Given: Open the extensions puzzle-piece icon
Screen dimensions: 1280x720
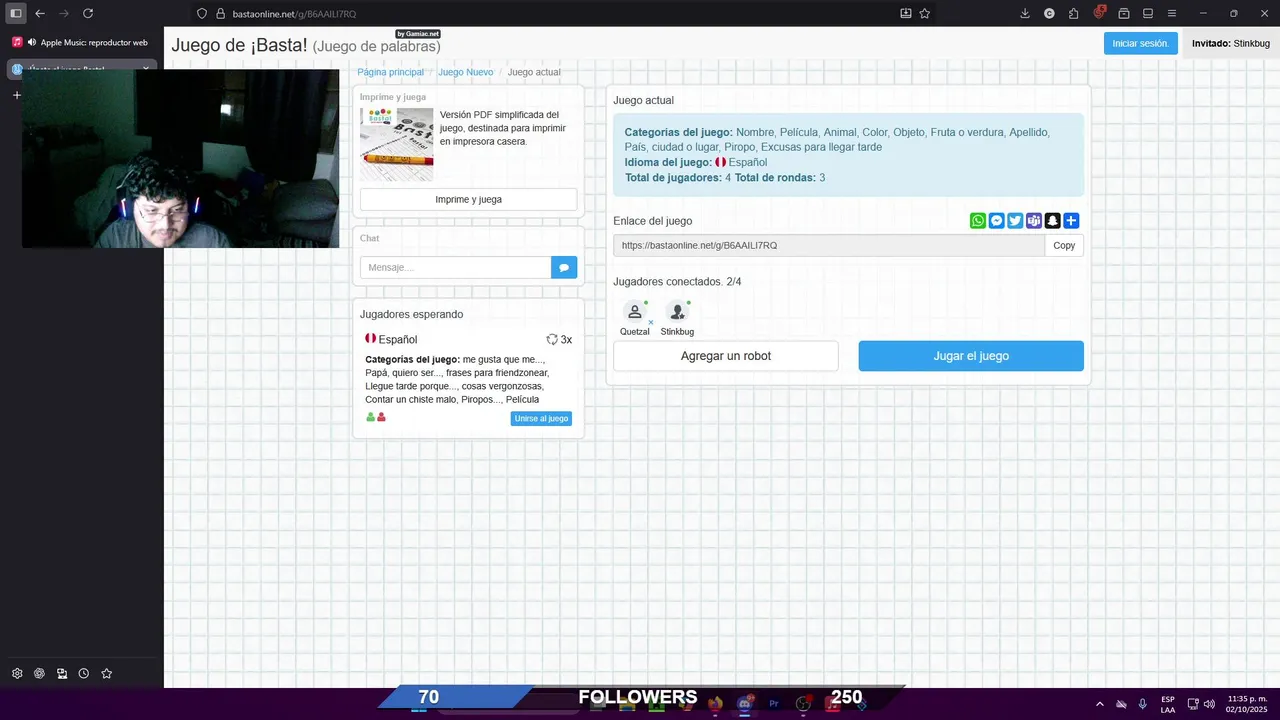Looking at the screenshot, I should [x=1074, y=13].
